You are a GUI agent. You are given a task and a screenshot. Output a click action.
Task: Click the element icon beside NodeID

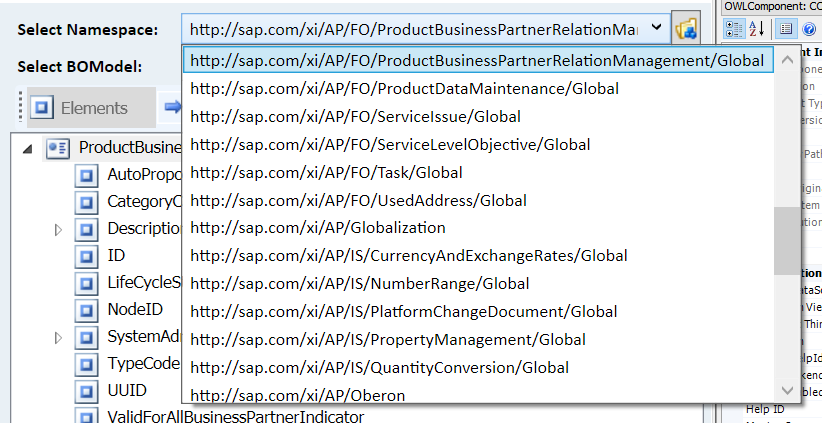tap(86, 310)
